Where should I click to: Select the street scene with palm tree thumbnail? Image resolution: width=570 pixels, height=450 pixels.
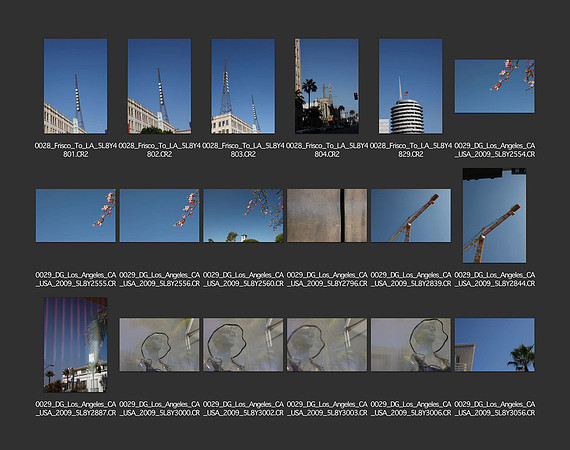[327, 86]
